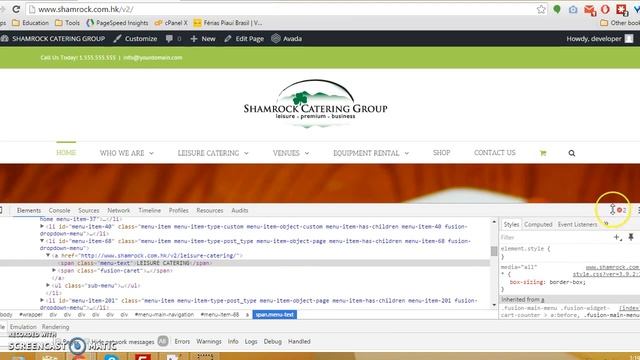Click the Filter field in Styles pane

pyautogui.click(x=555, y=237)
